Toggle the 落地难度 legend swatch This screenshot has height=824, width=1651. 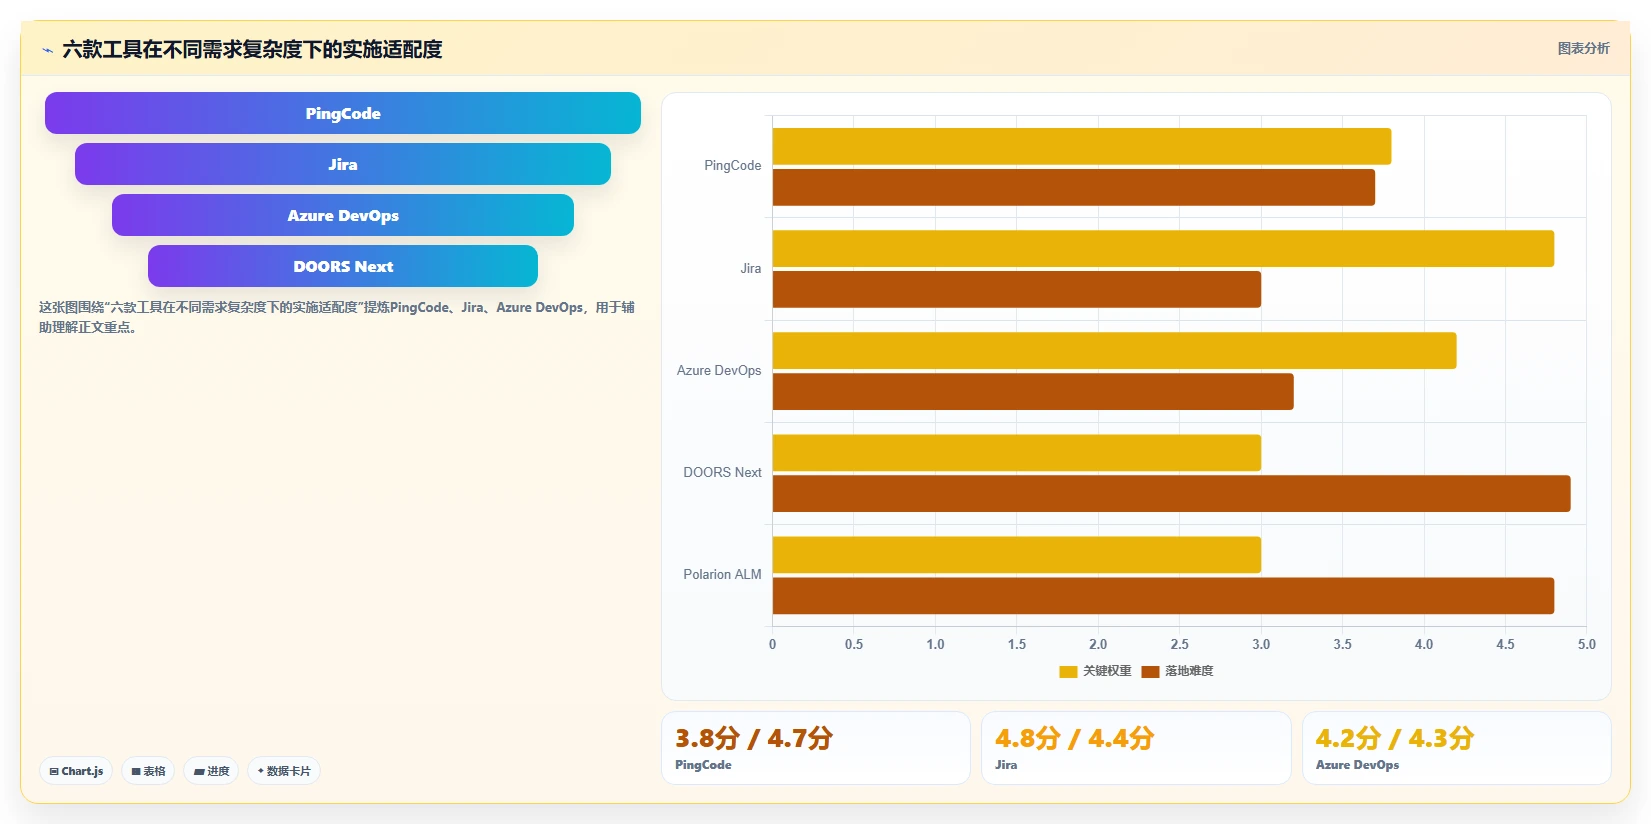click(1150, 671)
